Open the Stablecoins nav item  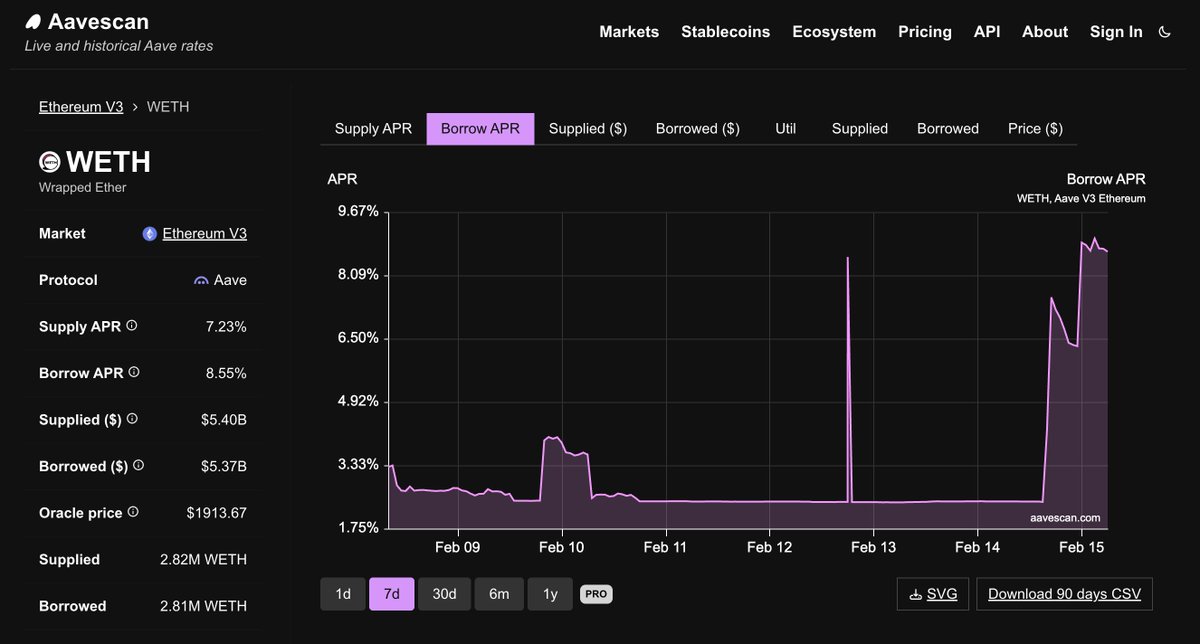click(726, 32)
